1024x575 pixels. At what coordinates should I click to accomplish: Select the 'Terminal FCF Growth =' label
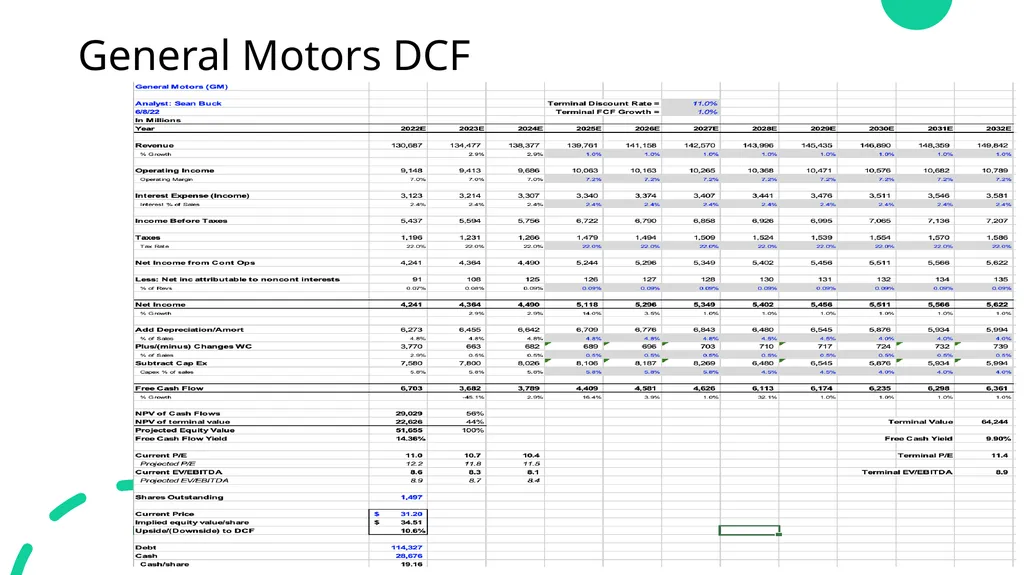(607, 112)
